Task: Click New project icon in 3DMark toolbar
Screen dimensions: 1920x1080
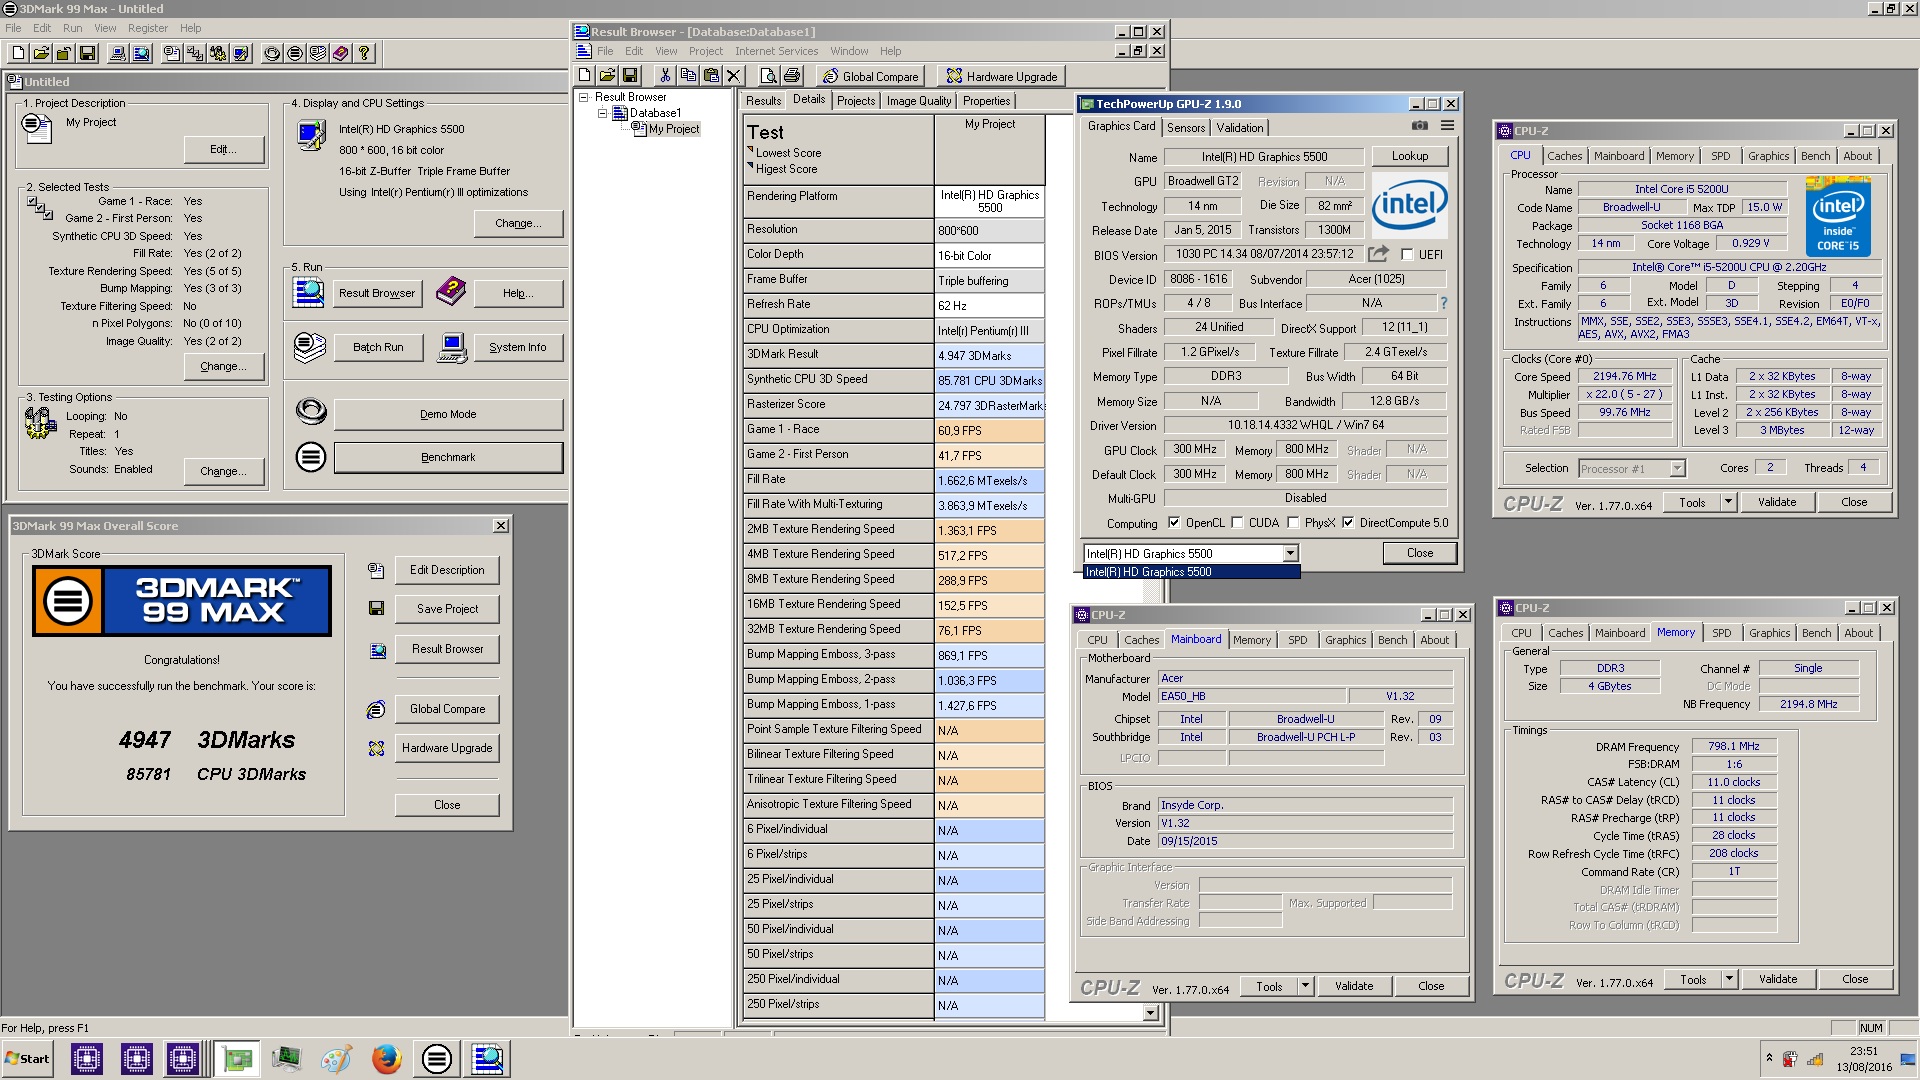Action: 17,54
